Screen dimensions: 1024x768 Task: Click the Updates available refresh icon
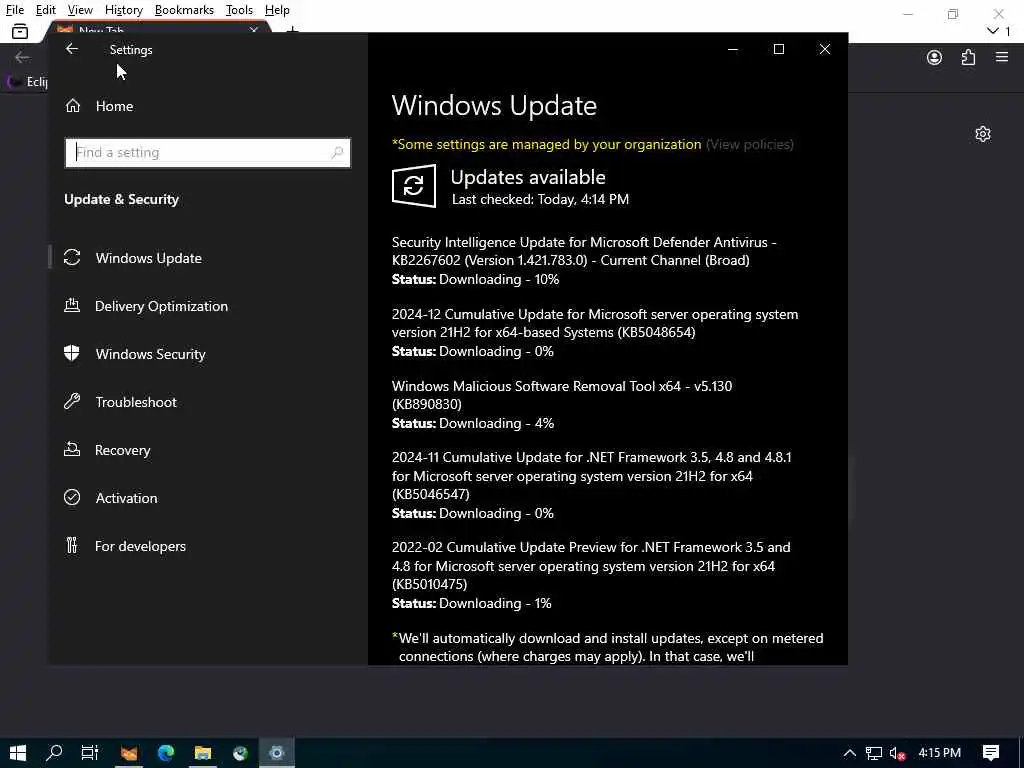point(414,186)
